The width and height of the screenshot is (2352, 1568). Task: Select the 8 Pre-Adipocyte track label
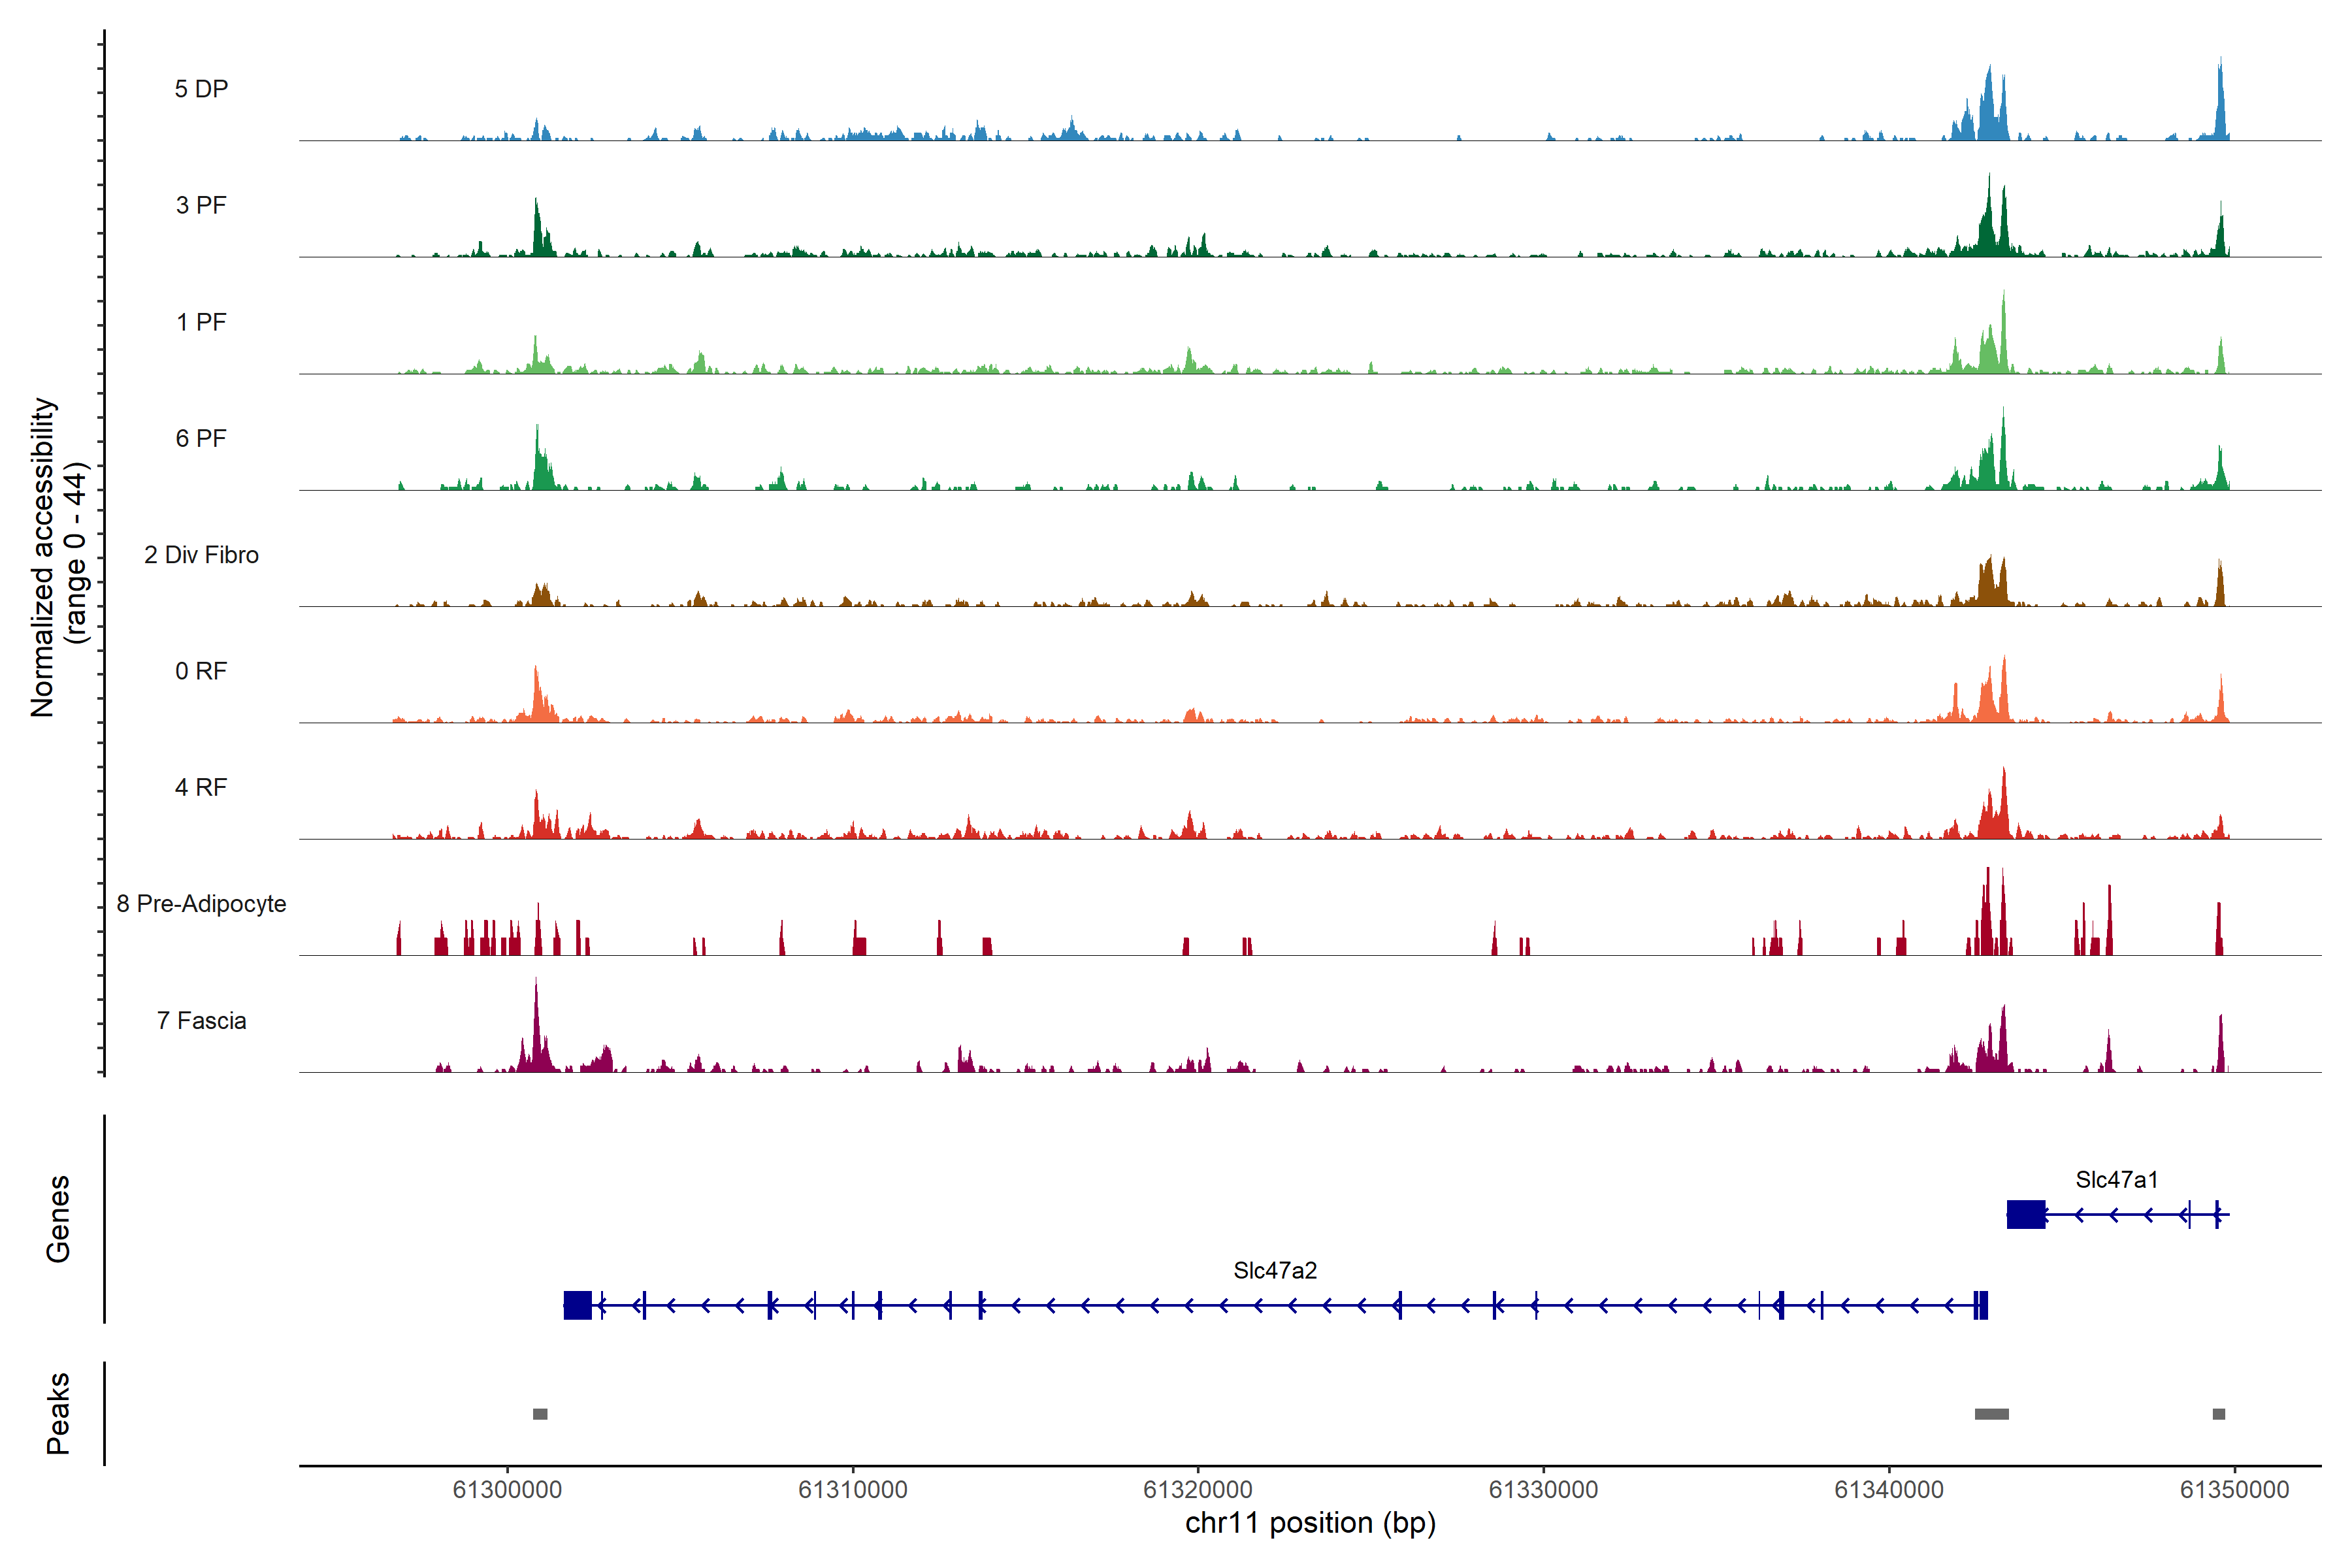201,903
